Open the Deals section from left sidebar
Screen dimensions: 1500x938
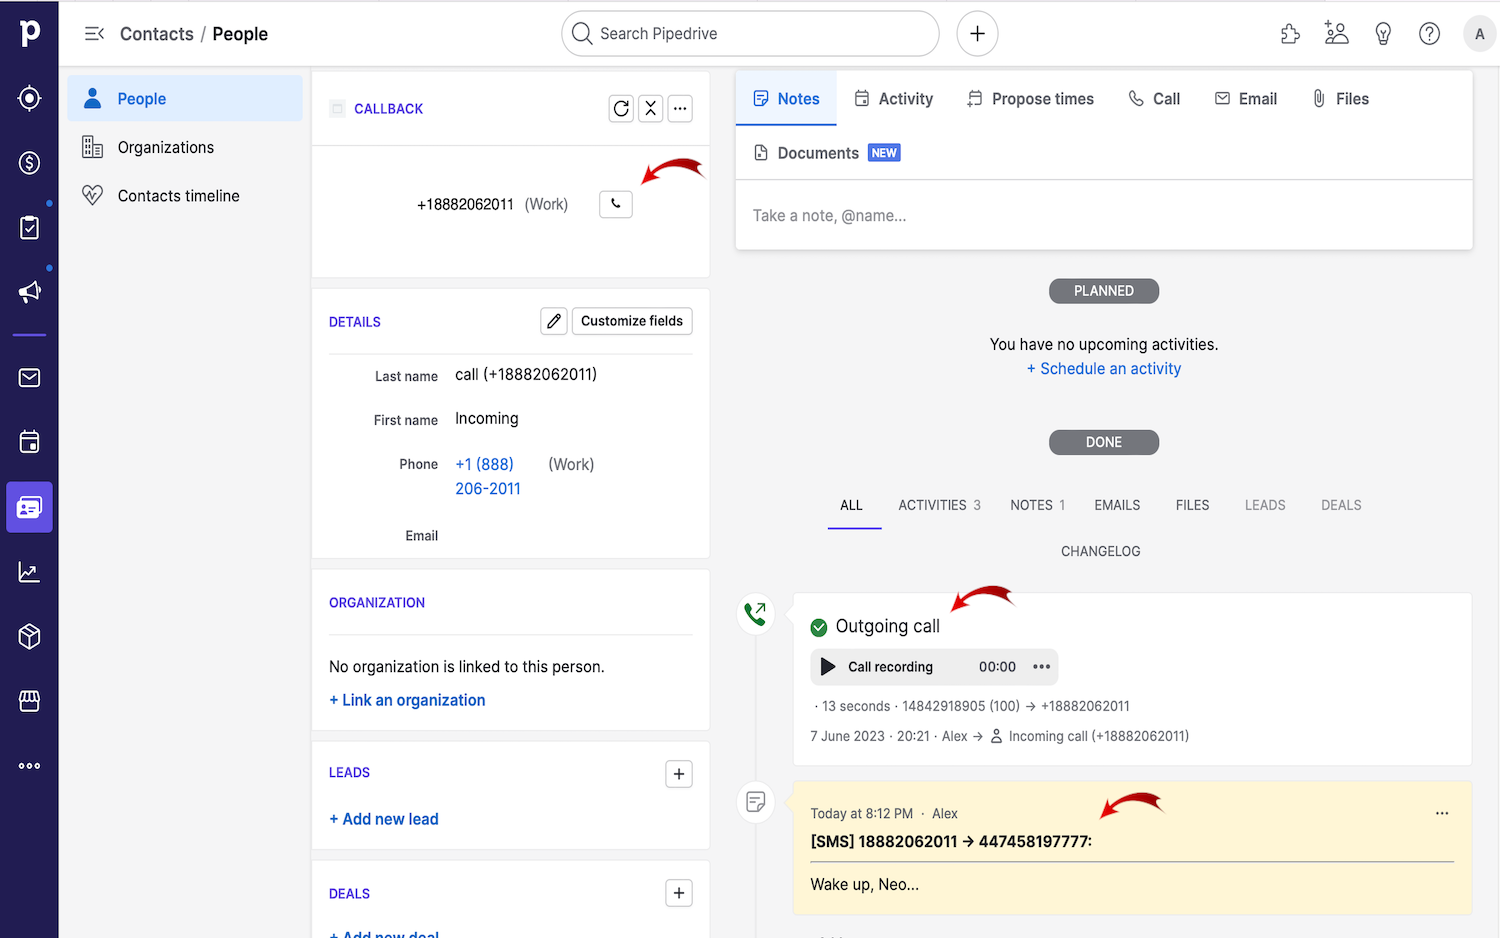[x=29, y=162]
